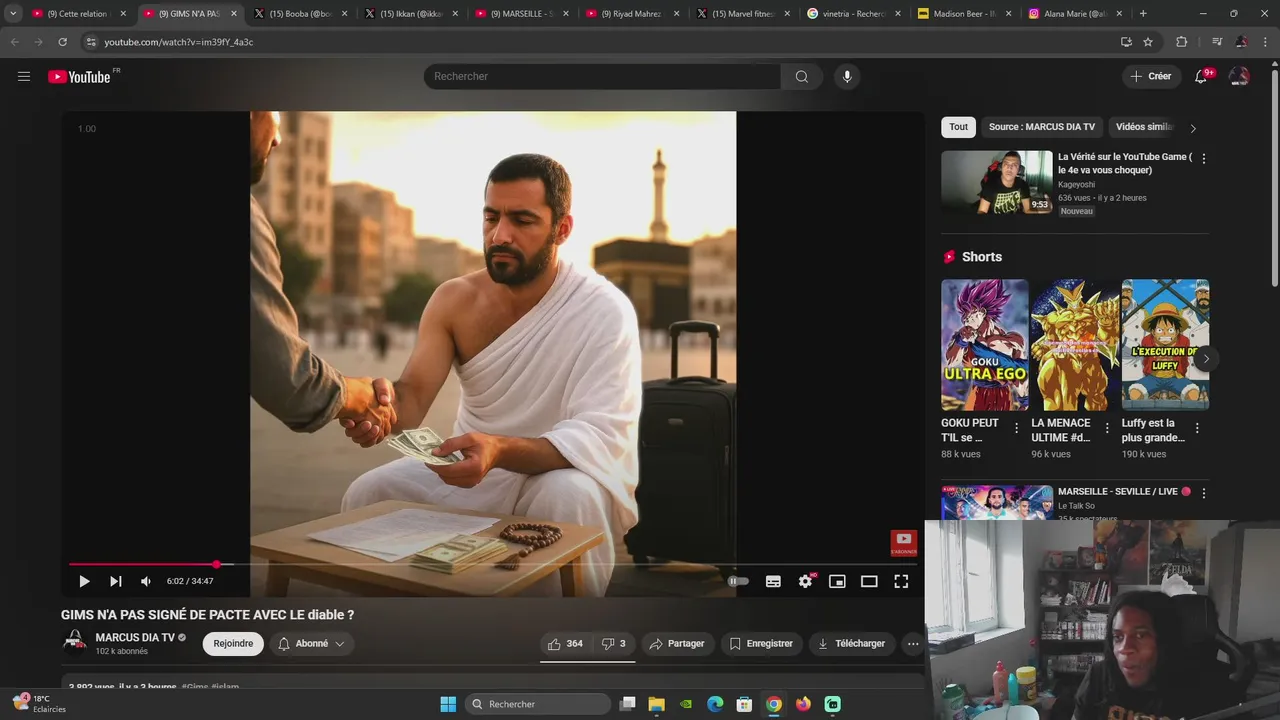Enable miniplayer mode
Screen dimensions: 1280x720
point(837,581)
